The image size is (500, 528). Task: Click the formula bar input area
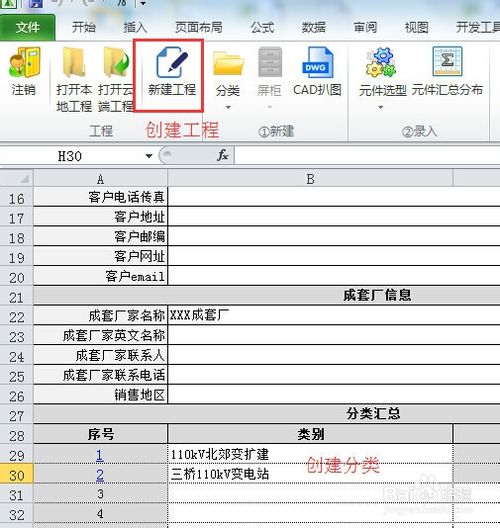point(367,156)
